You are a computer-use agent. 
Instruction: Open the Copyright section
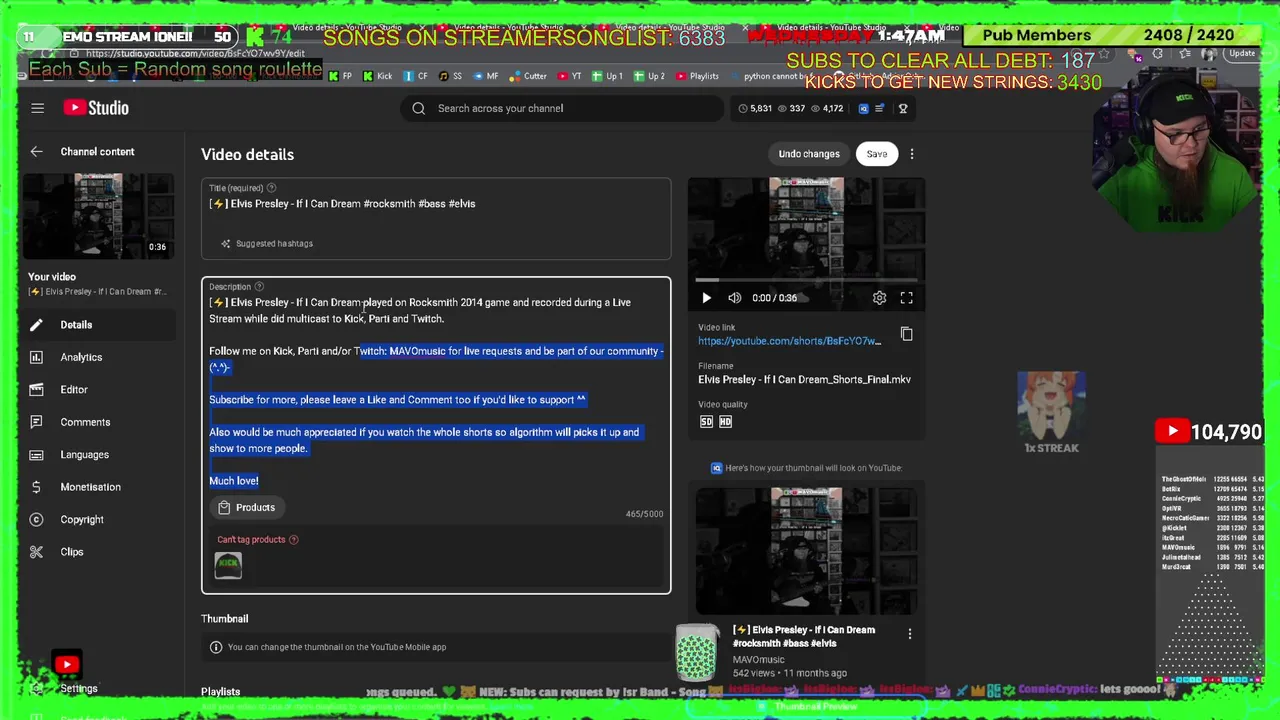tap(97, 520)
